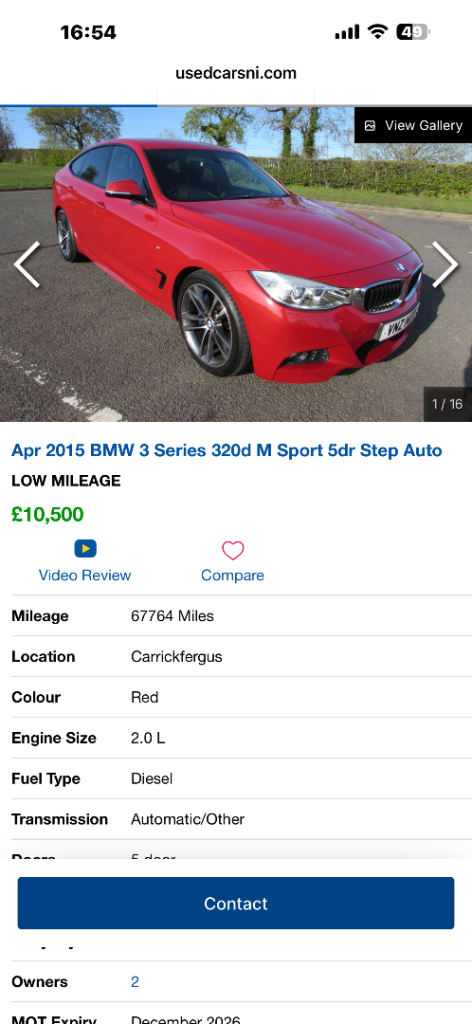
Task: Tap the usedcarsni.com address bar
Action: click(236, 73)
